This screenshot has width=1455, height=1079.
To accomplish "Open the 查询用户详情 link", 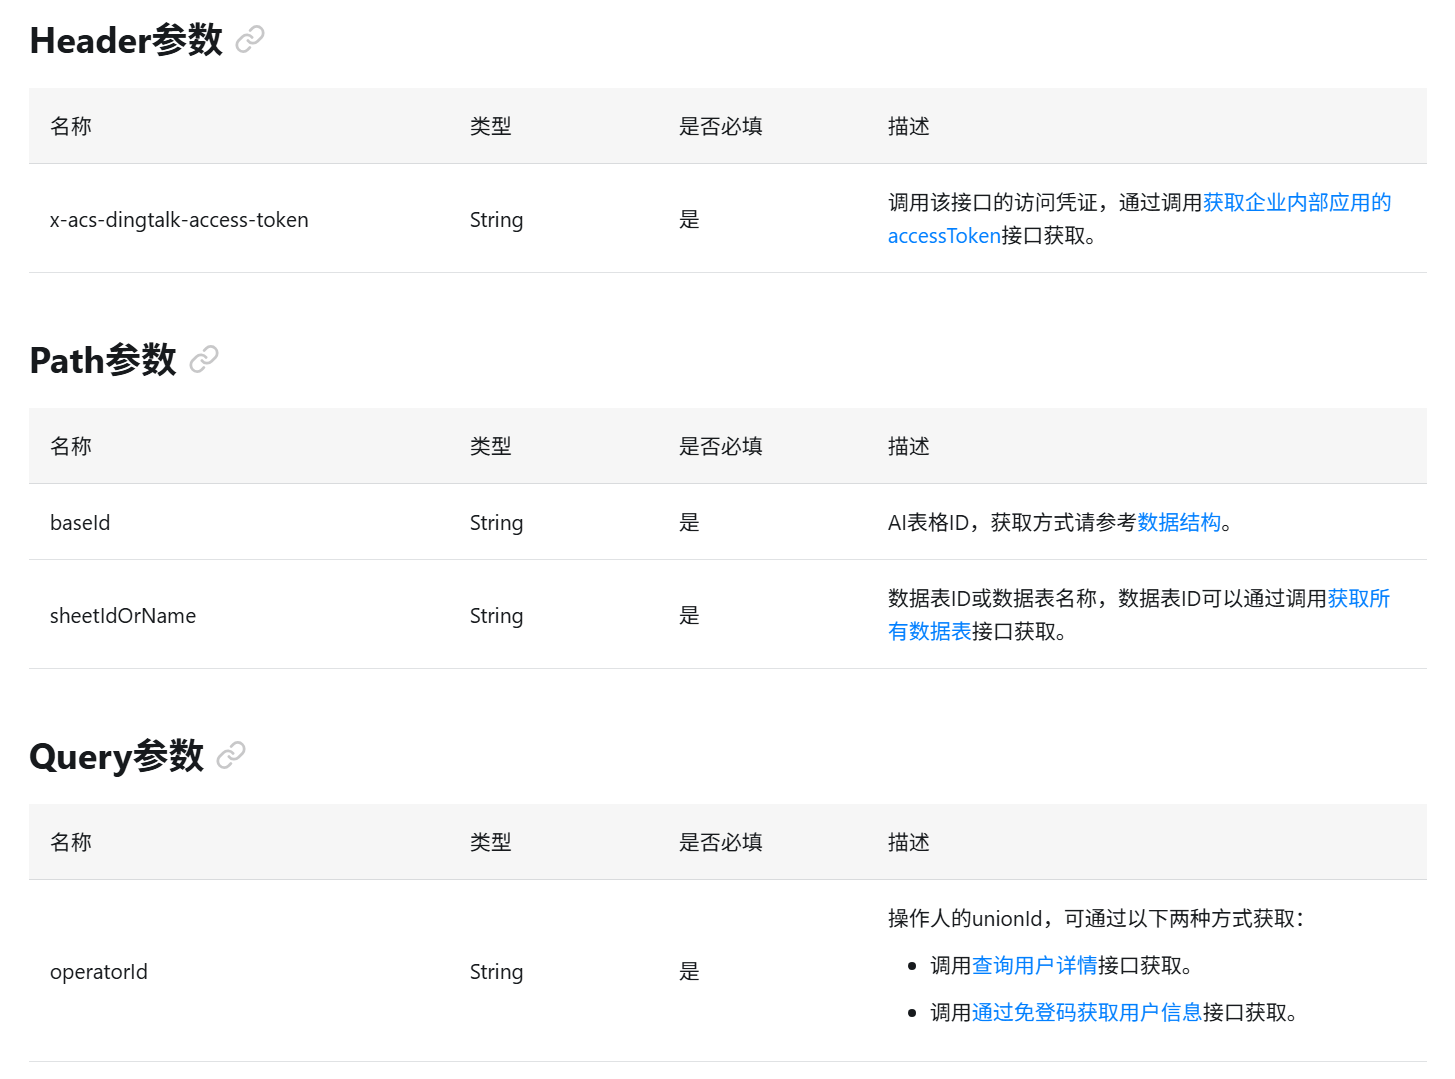I will [1034, 965].
